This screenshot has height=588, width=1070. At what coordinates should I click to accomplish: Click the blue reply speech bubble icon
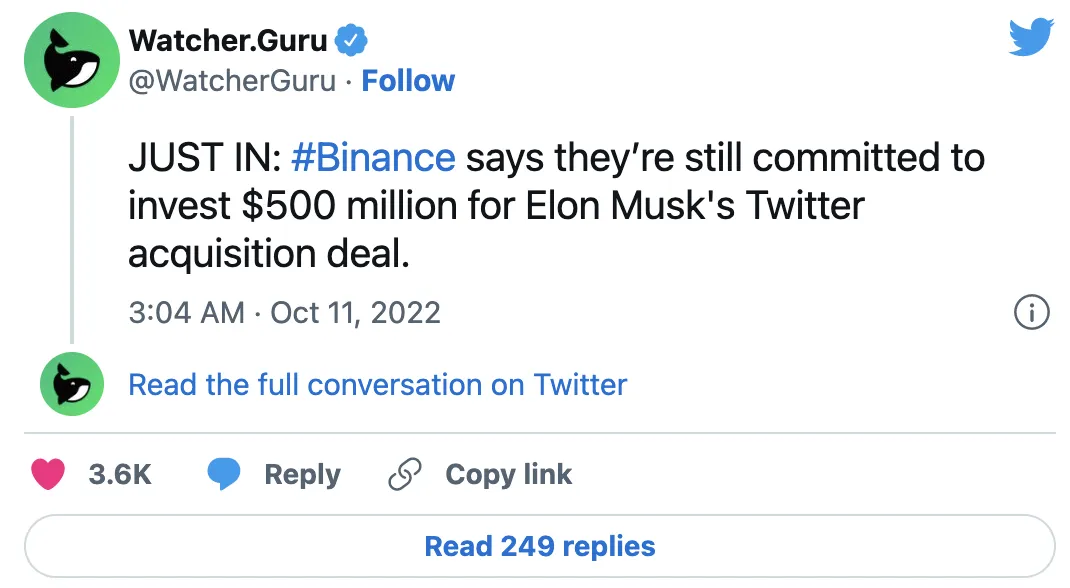click(x=224, y=474)
